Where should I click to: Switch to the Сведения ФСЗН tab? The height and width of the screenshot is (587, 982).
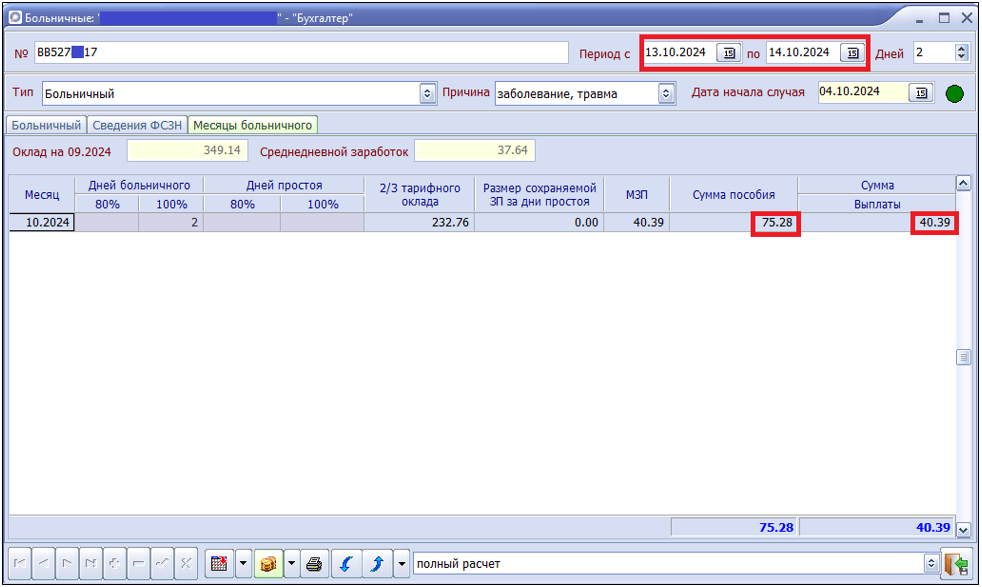pos(137,125)
